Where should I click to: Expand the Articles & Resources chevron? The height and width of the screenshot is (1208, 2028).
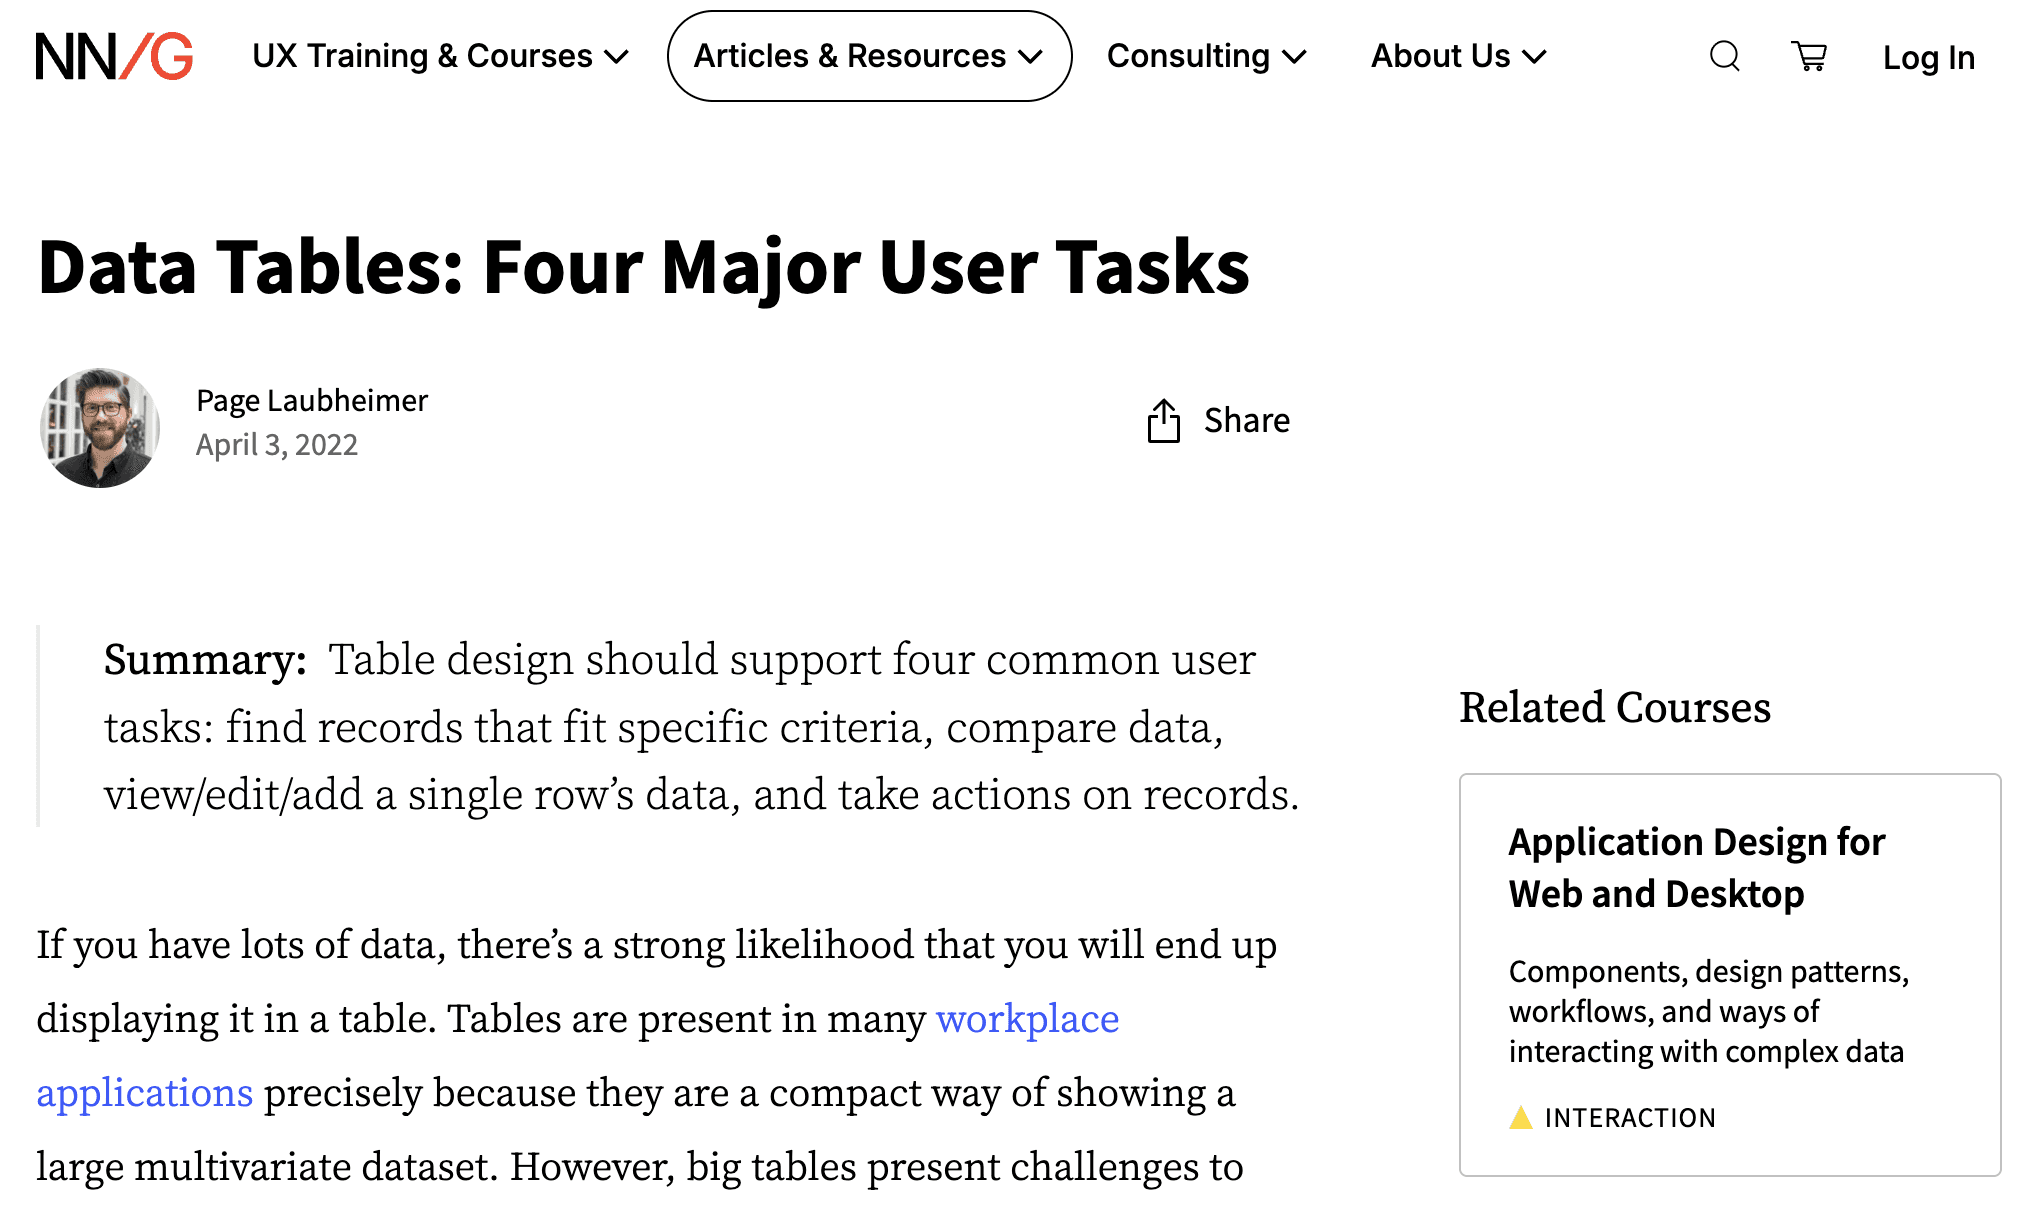[x=1031, y=57]
